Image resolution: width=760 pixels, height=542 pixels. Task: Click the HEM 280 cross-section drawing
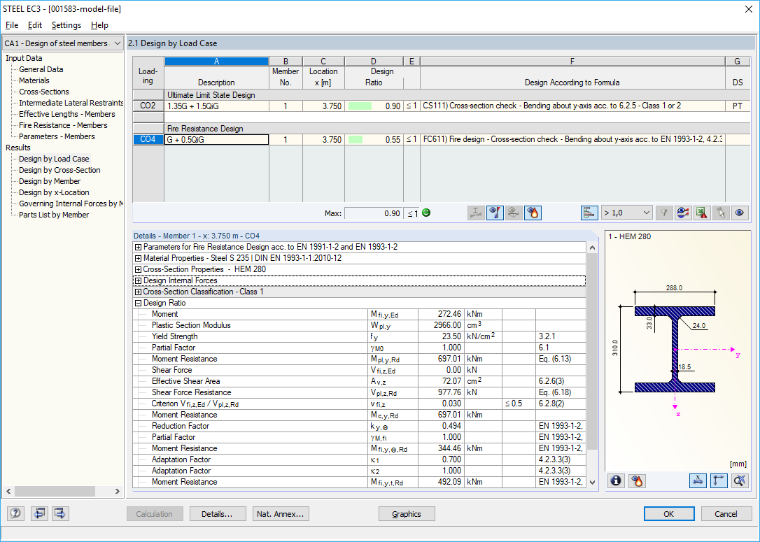tap(675, 348)
